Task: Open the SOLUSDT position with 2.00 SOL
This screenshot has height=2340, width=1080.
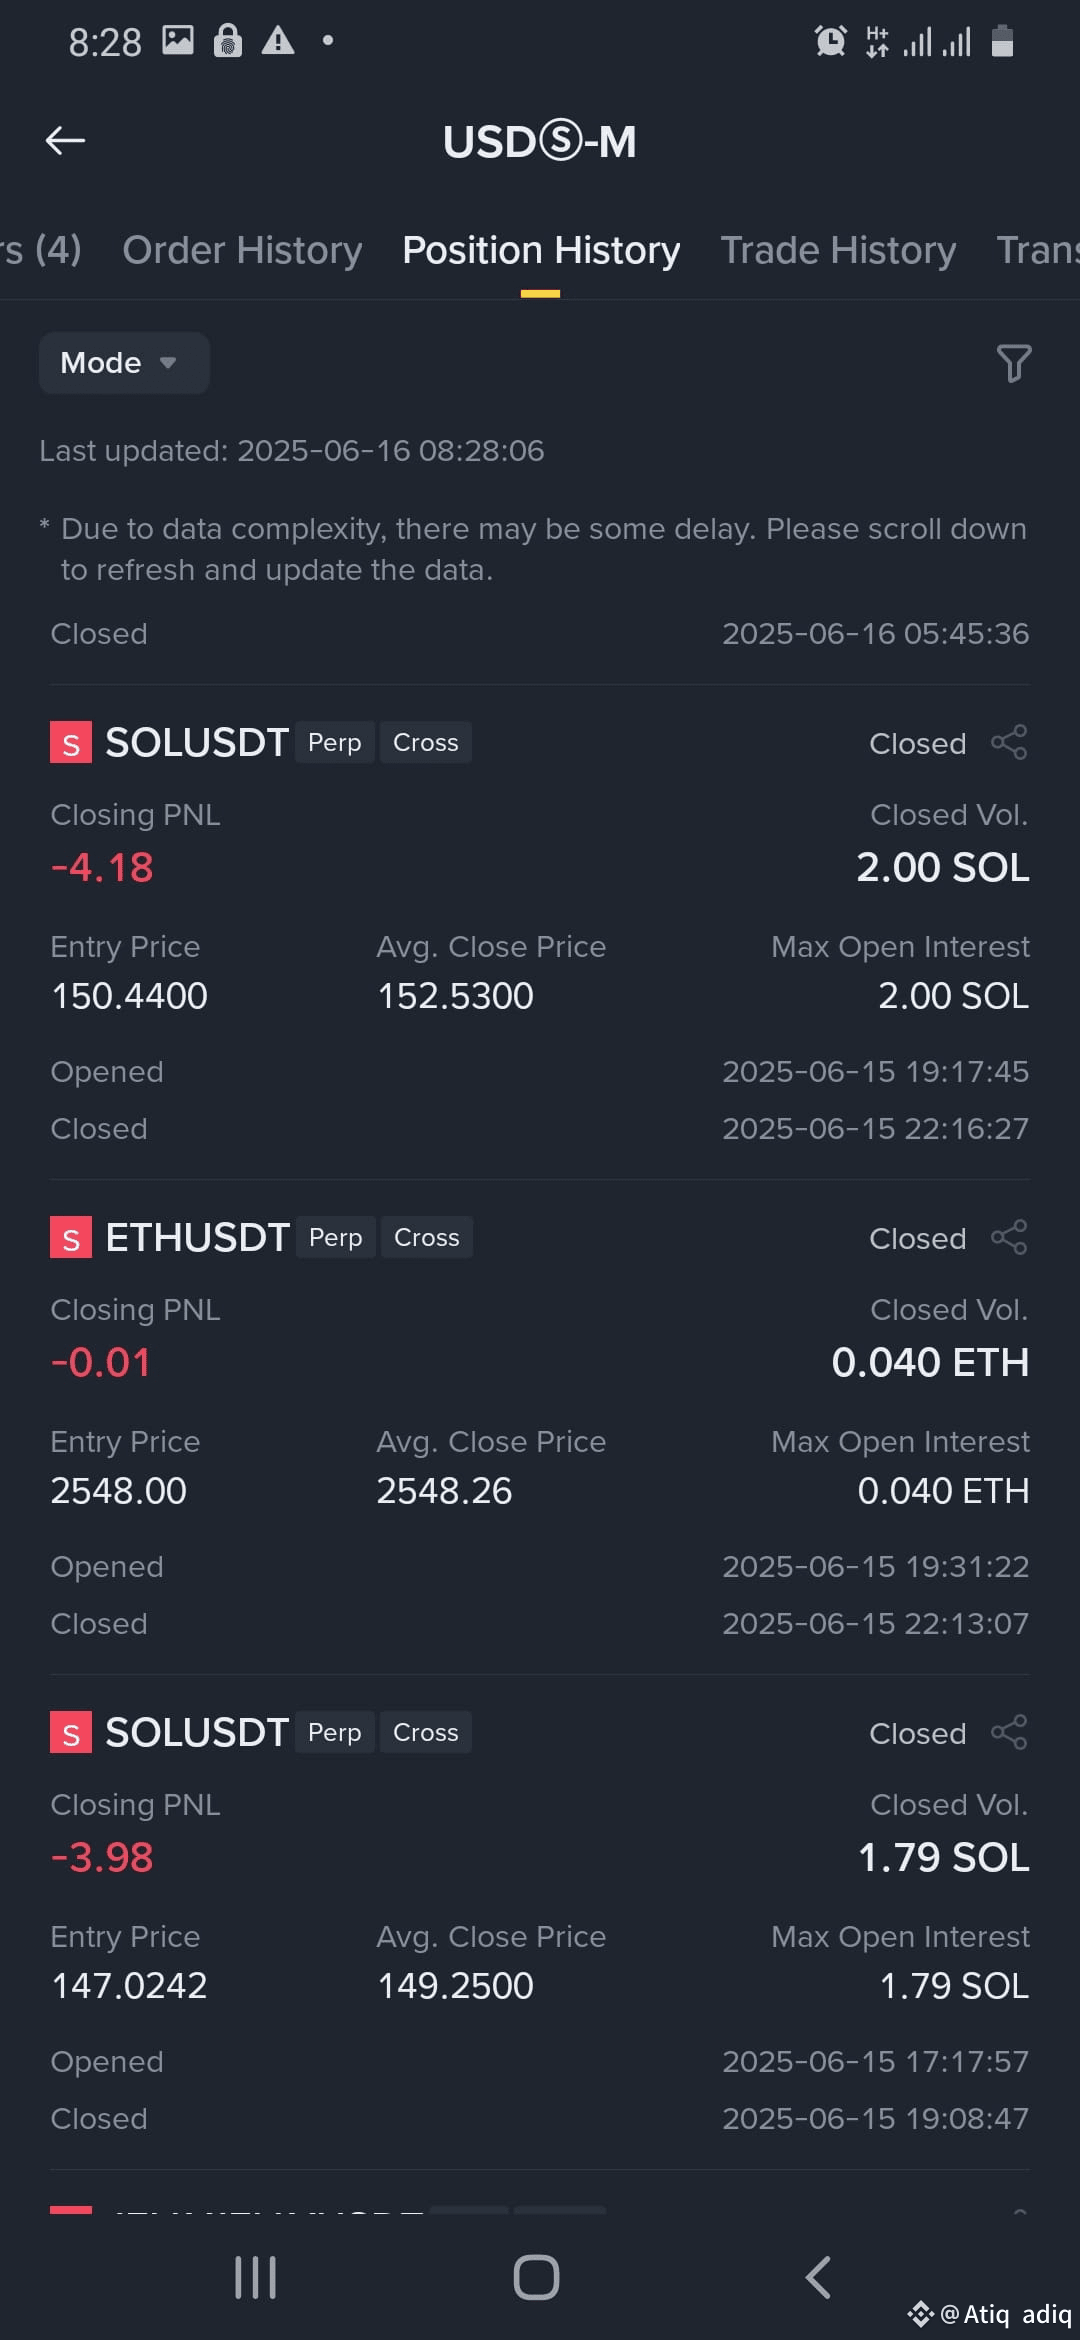Action: 197,743
